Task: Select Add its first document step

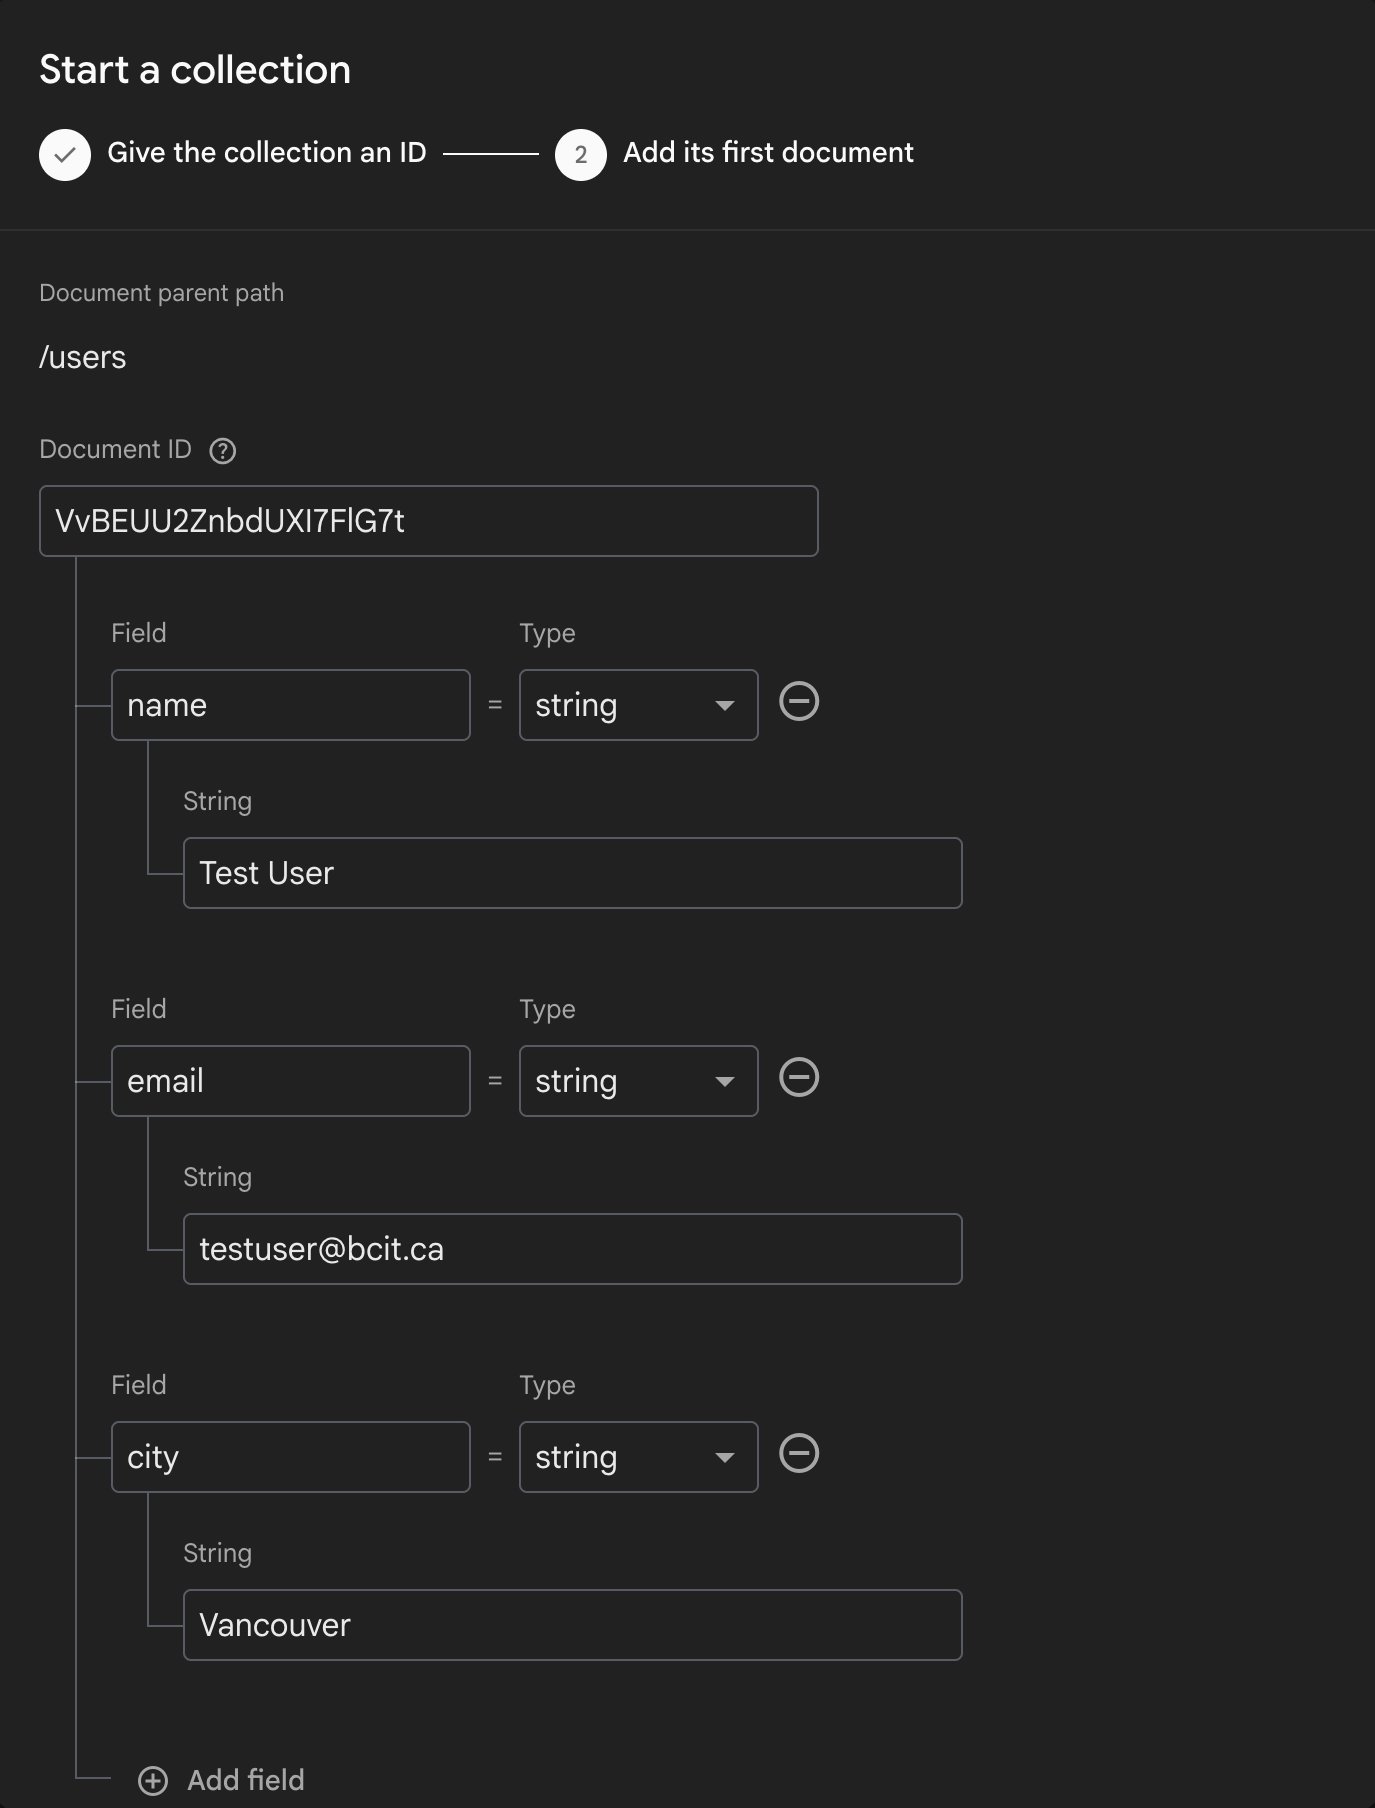Action: pyautogui.click(x=768, y=153)
